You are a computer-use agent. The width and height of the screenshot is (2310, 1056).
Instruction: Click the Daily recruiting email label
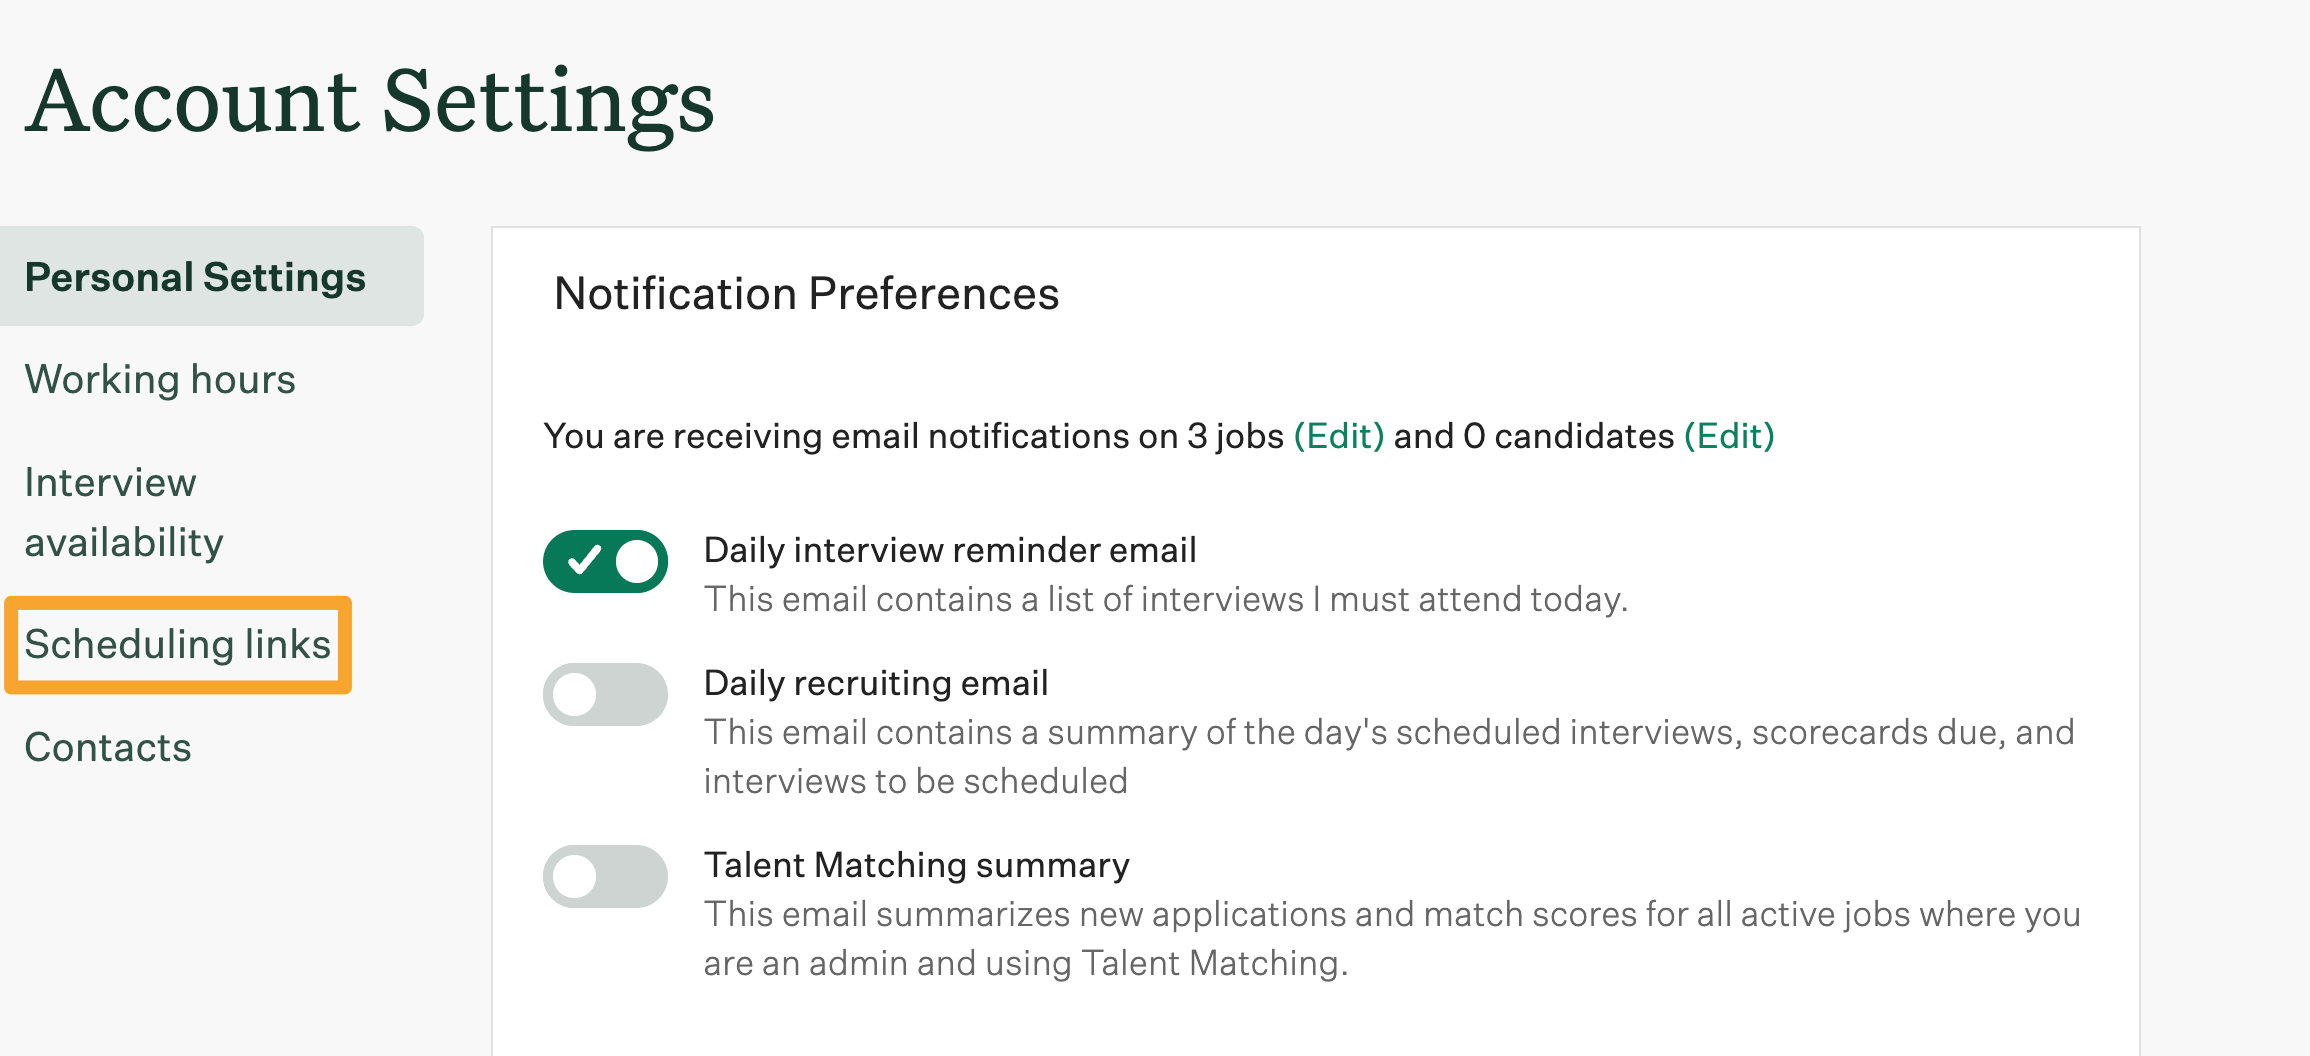[876, 684]
